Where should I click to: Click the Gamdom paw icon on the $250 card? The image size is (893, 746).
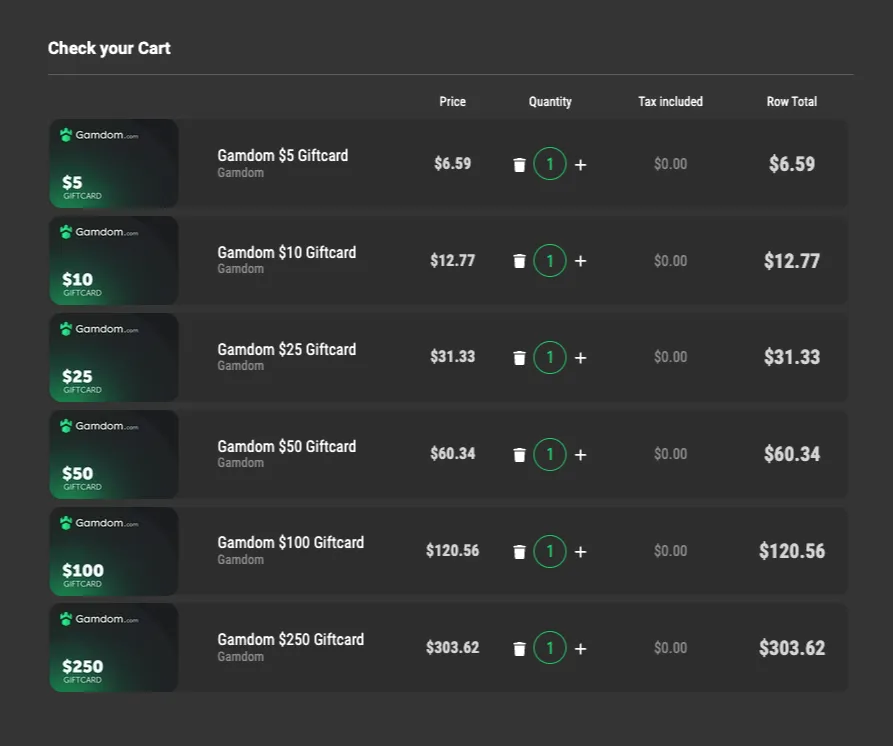[x=66, y=618]
